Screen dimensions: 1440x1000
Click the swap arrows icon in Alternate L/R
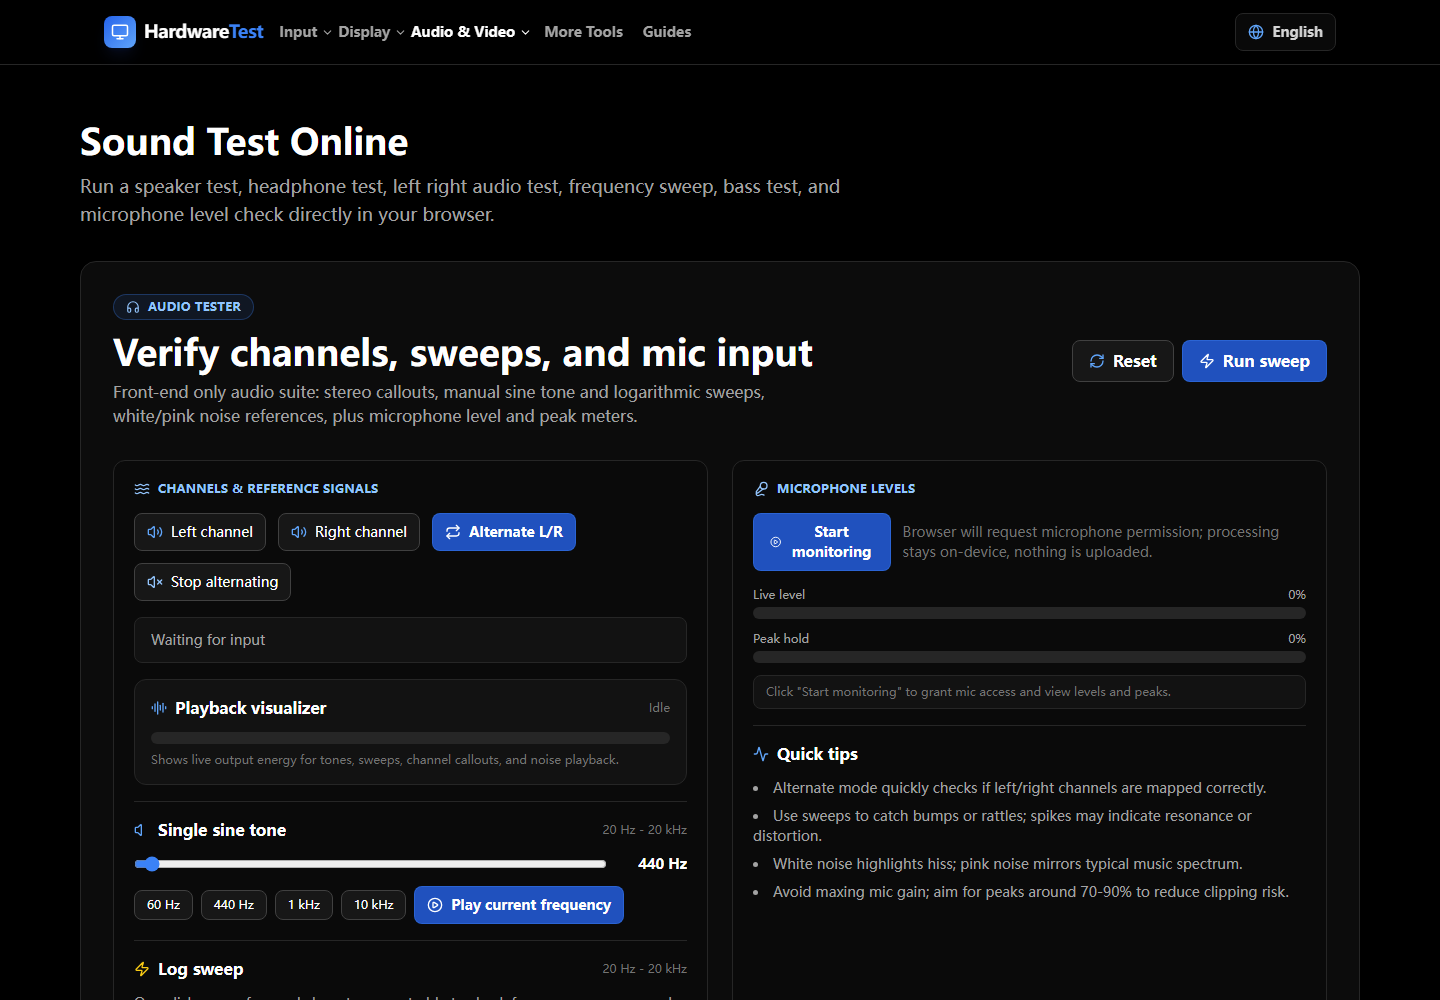click(x=453, y=532)
